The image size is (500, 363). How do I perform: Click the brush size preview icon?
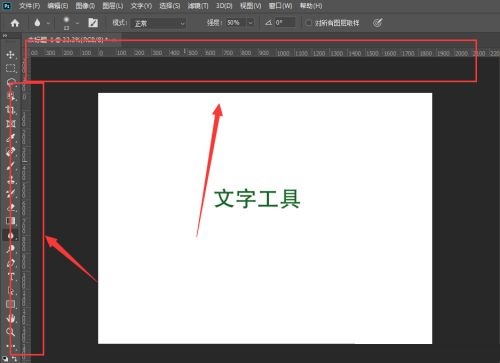pos(66,22)
